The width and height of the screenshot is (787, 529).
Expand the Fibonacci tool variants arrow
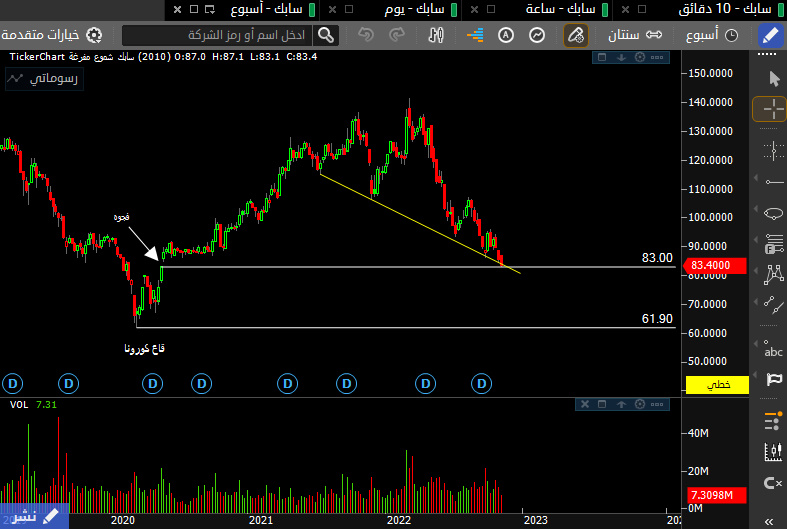click(756, 240)
